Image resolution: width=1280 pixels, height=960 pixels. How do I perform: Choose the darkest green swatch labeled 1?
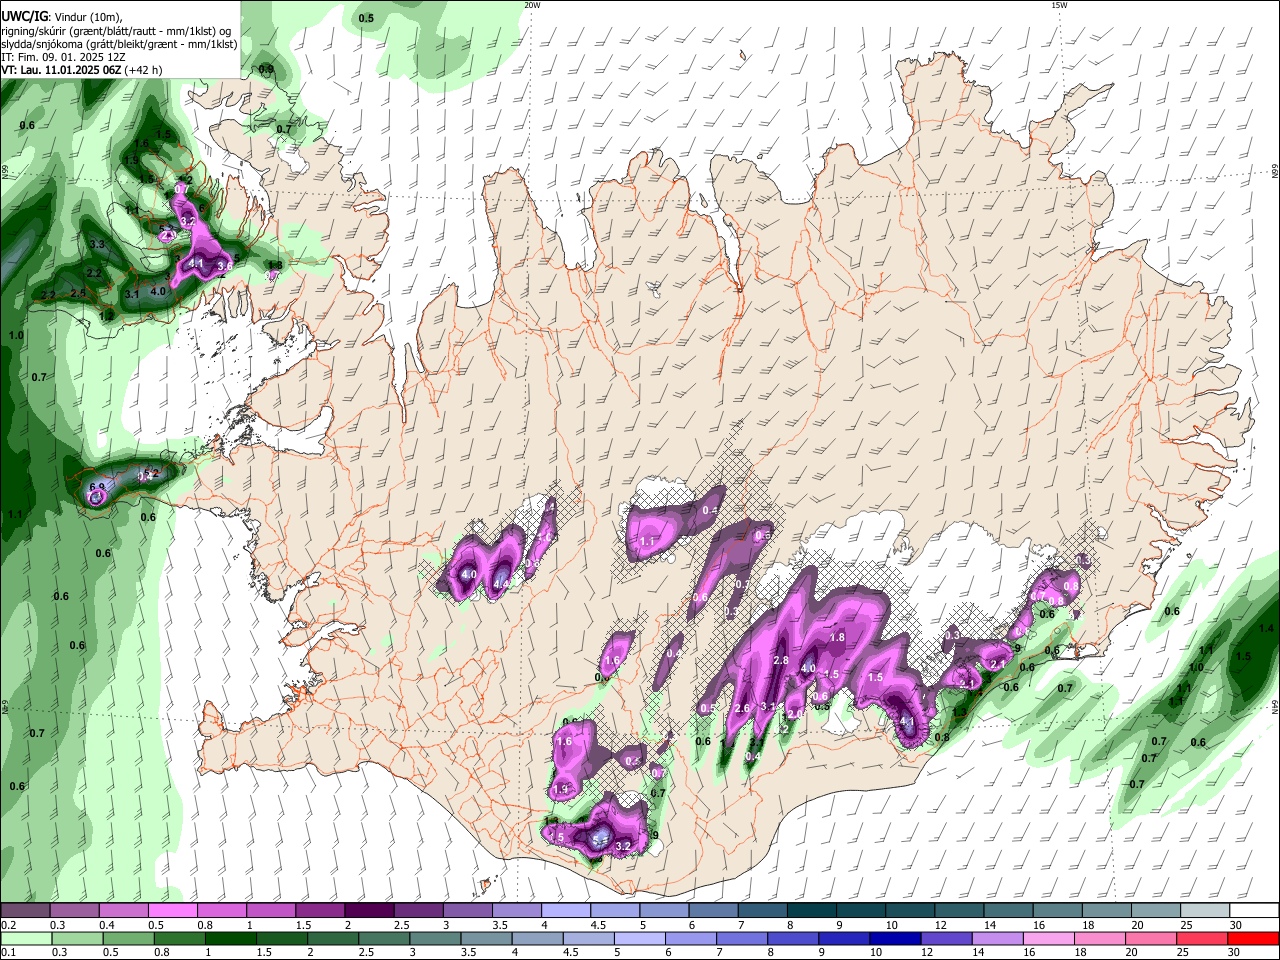tap(229, 938)
